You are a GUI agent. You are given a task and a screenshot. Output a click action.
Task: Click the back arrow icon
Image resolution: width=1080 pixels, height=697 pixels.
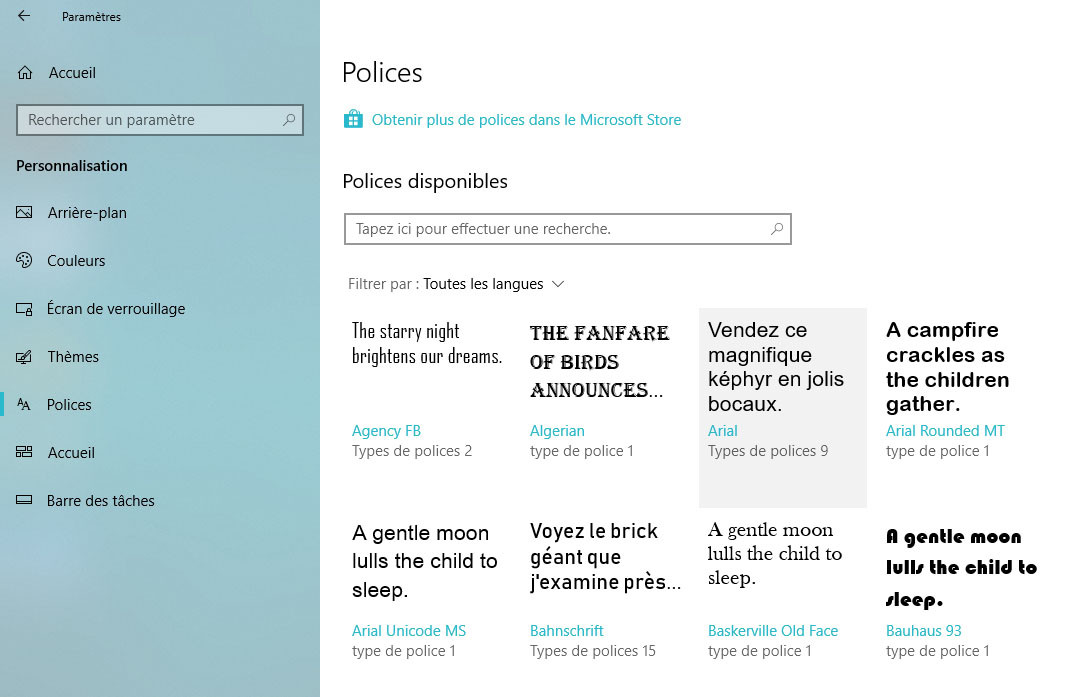[24, 16]
